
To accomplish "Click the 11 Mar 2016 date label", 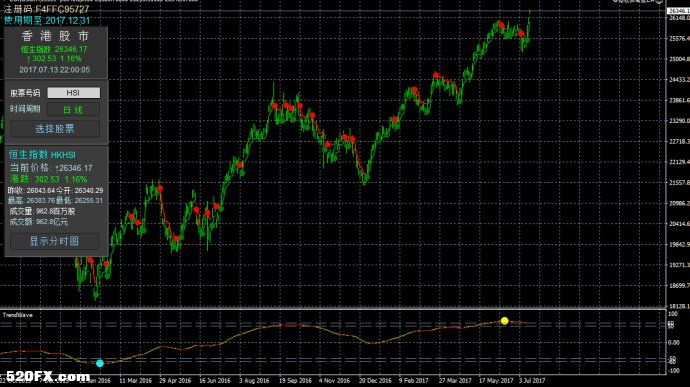I will [136, 380].
